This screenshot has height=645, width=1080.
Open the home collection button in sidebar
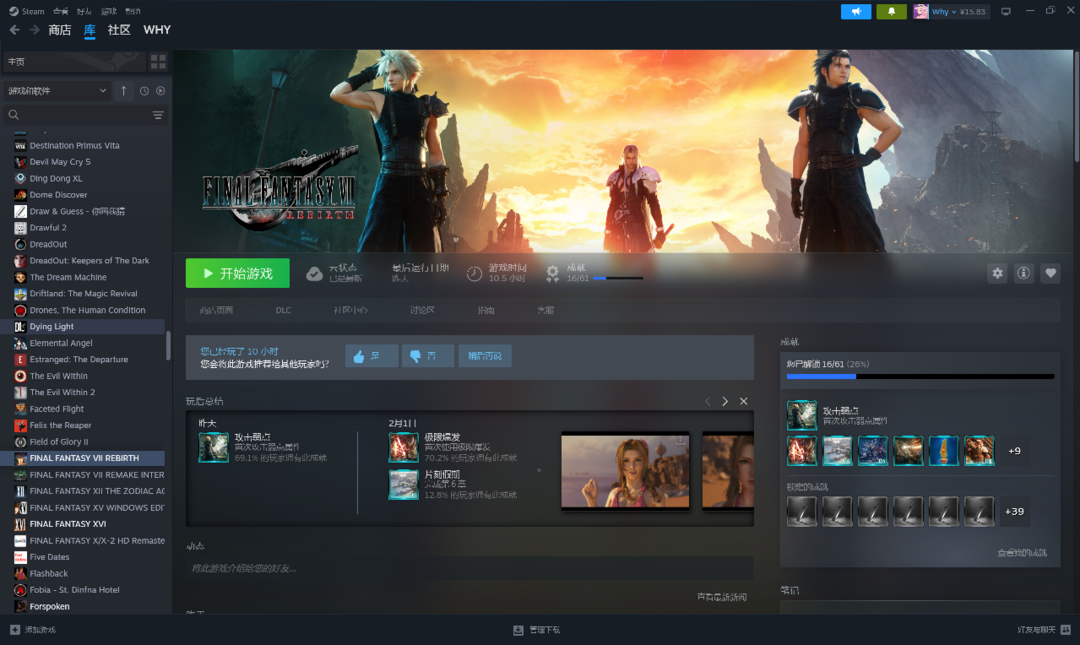[74, 62]
